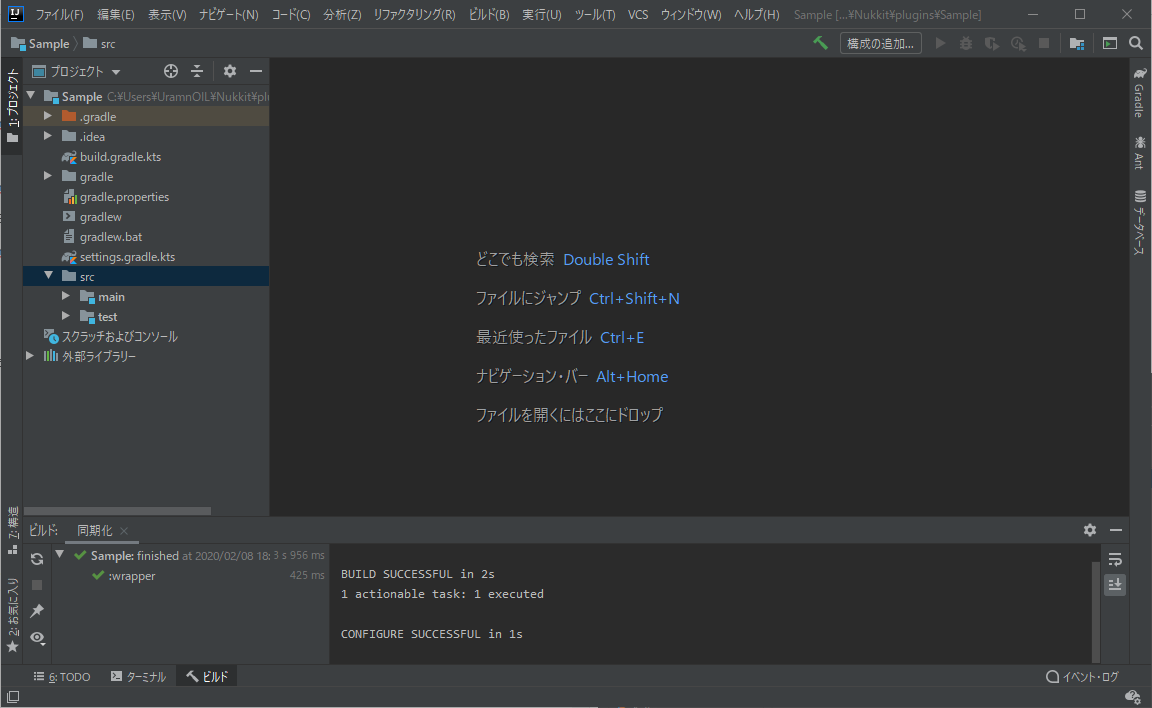Toggle tool window quick access icon bottom-left
The width and height of the screenshot is (1152, 708).
coord(12,696)
